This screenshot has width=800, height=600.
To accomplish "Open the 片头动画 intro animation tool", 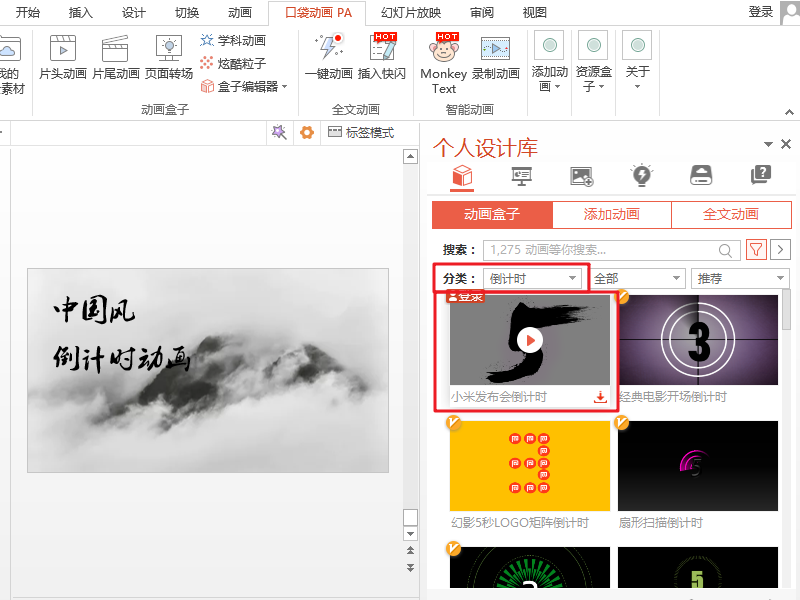I will pos(63,57).
